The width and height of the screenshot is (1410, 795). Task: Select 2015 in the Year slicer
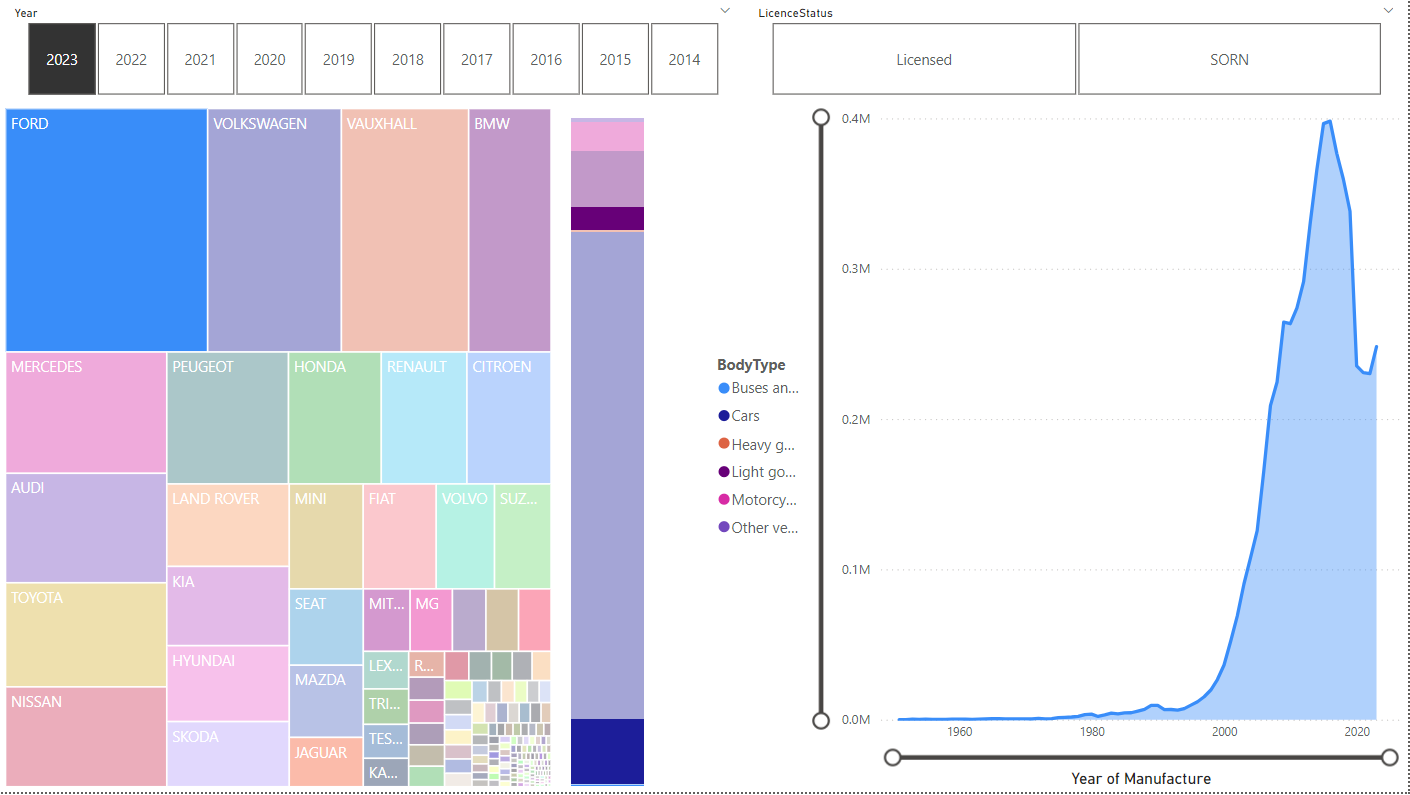615,59
